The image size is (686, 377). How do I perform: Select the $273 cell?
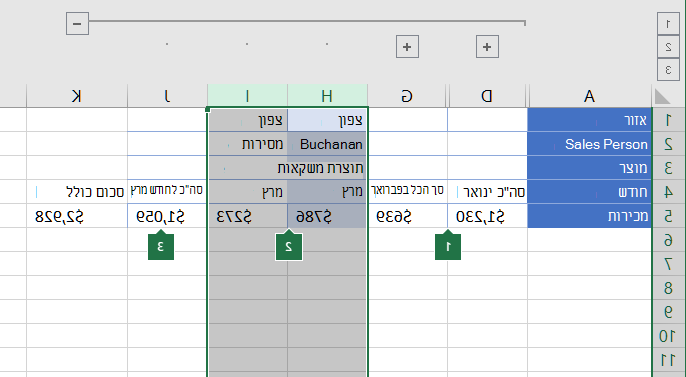tap(248, 216)
